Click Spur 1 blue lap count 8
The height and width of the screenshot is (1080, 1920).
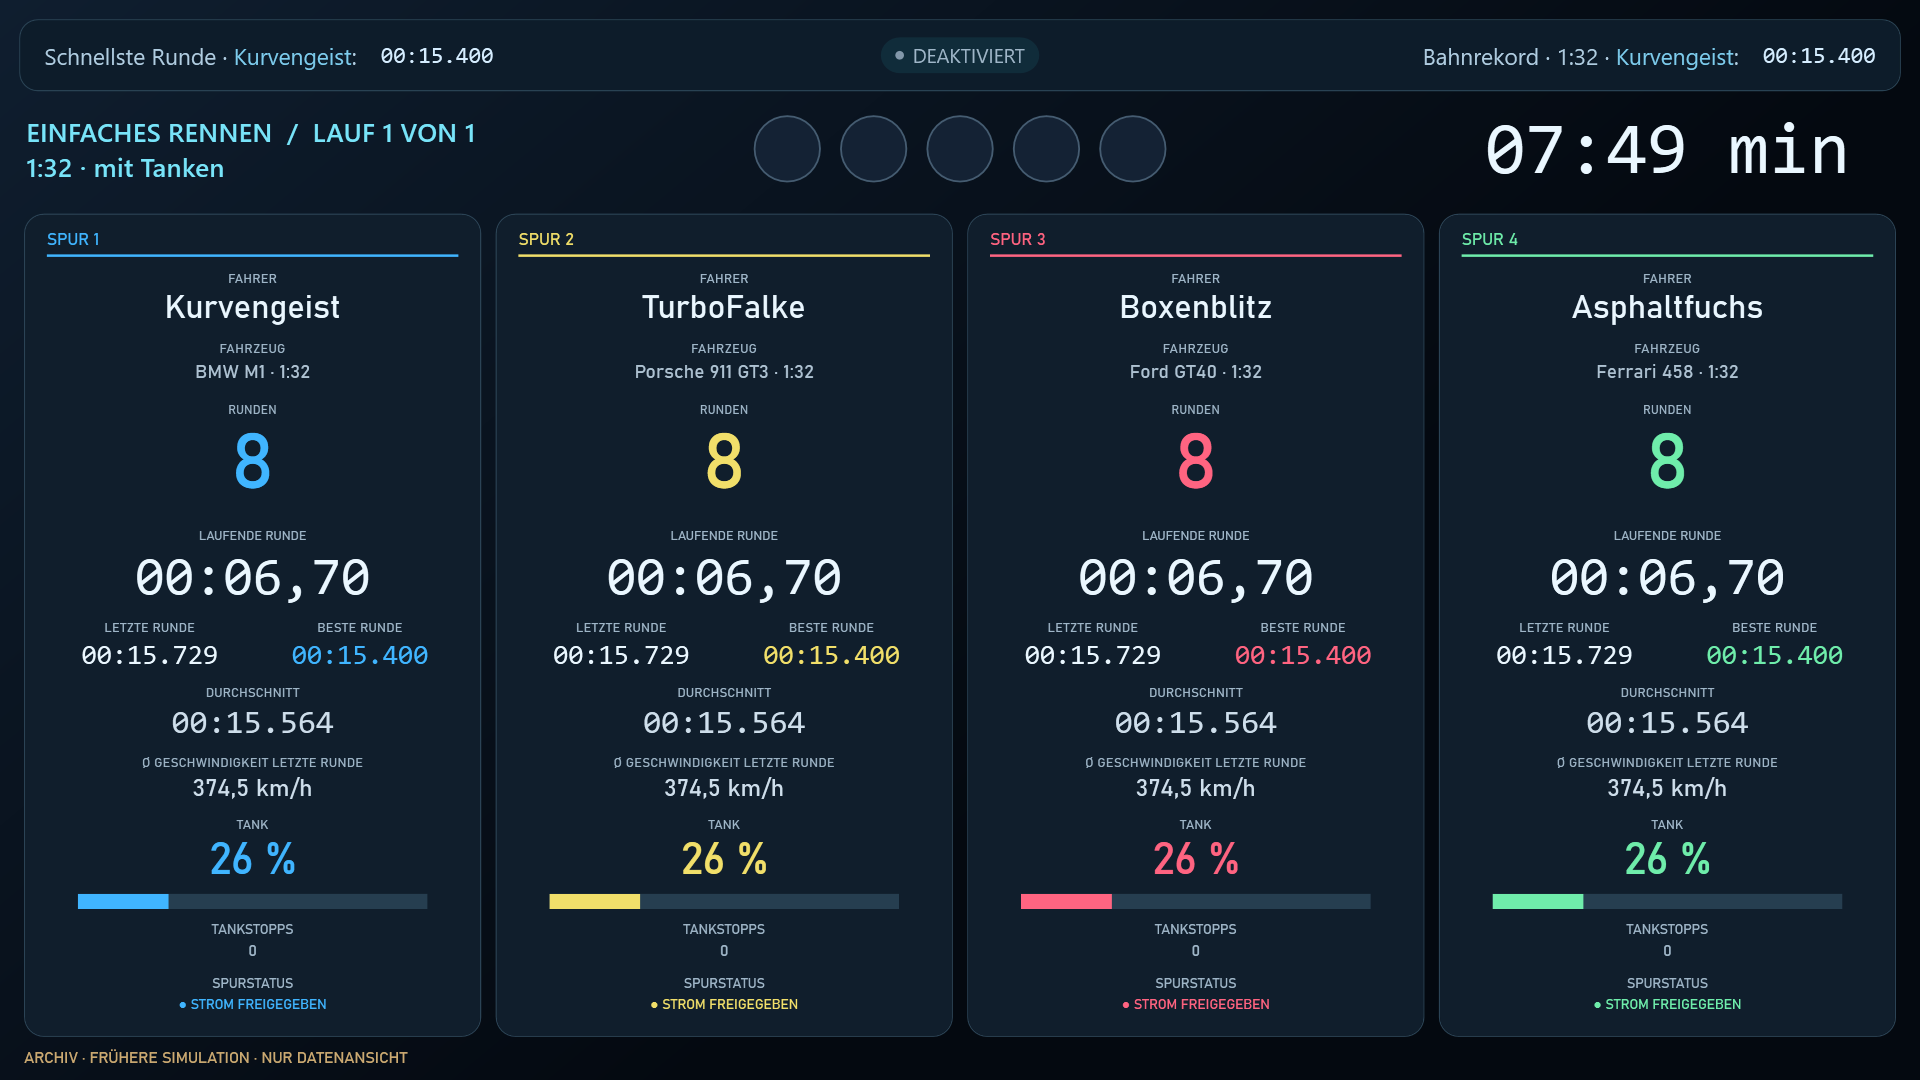tap(252, 461)
